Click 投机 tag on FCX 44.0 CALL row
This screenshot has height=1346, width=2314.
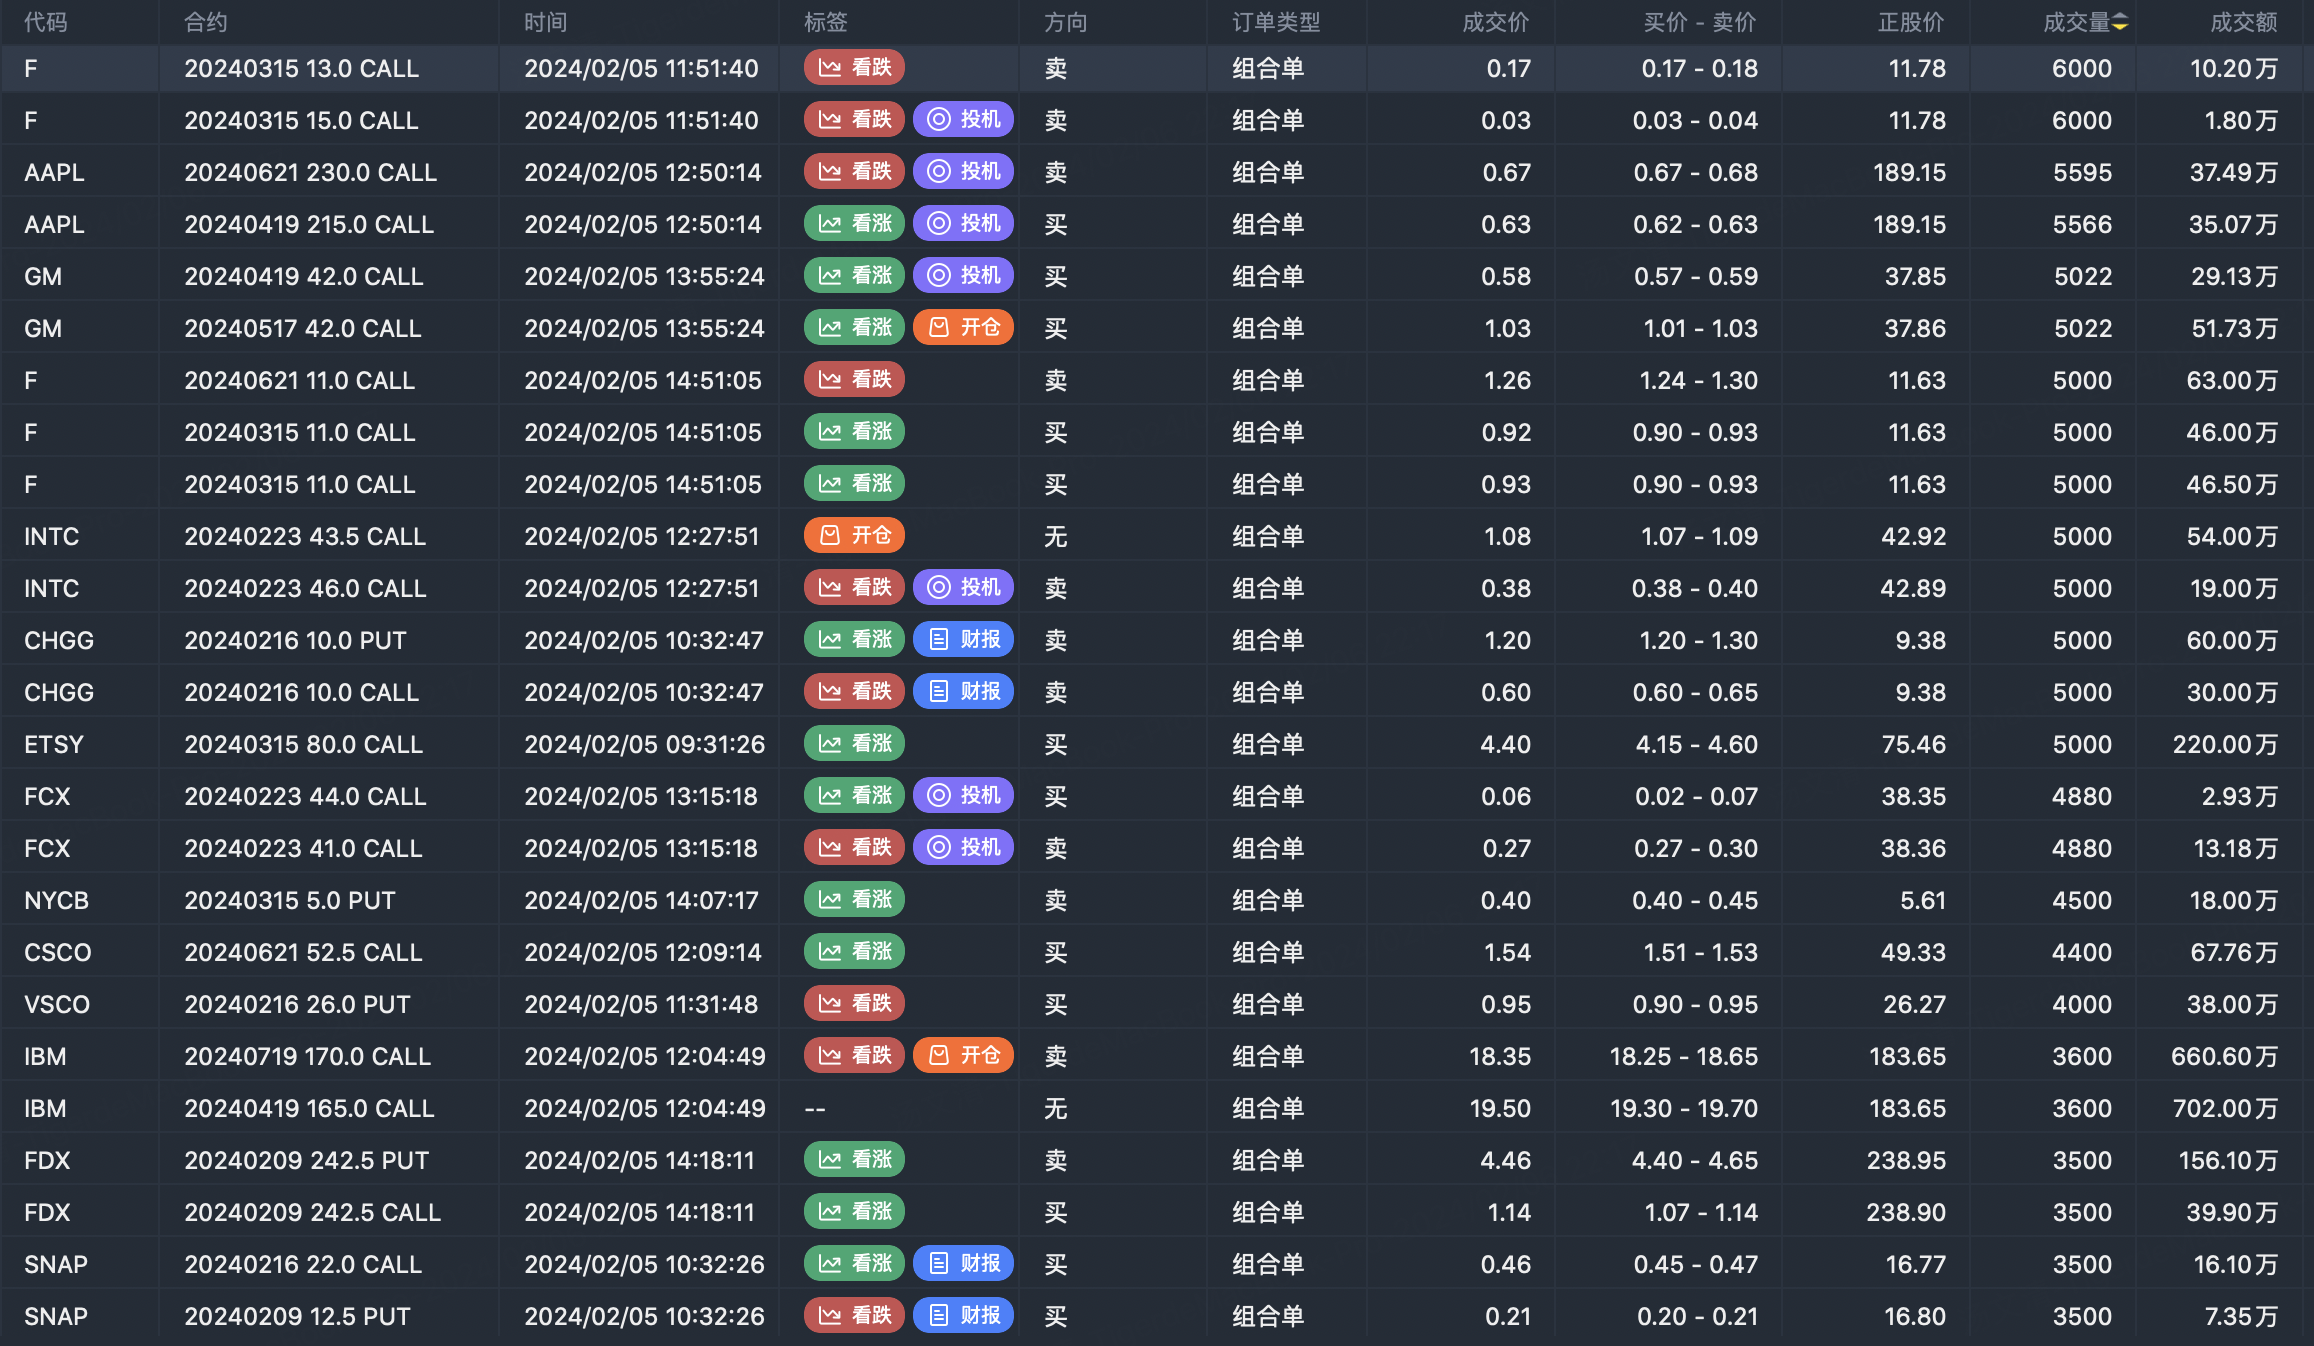(x=963, y=796)
